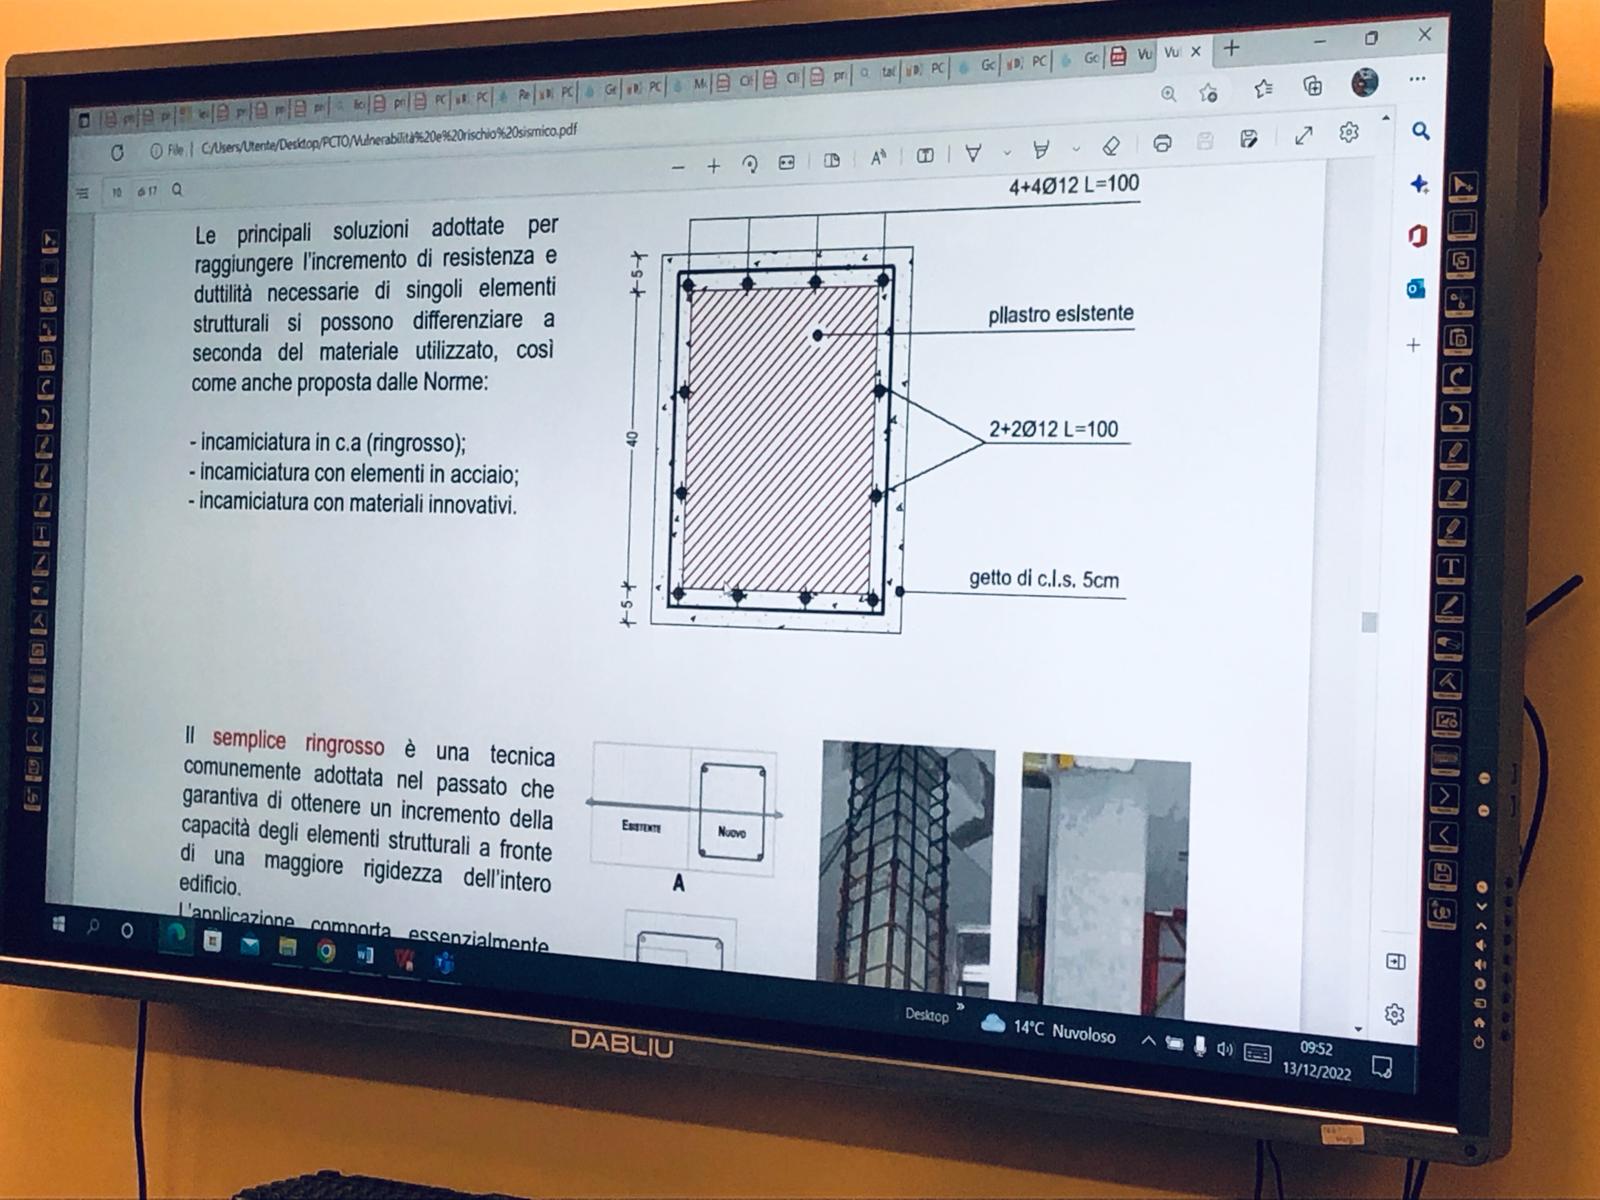Click the page number field showing 10
The width and height of the screenshot is (1600, 1200).
tap(117, 192)
